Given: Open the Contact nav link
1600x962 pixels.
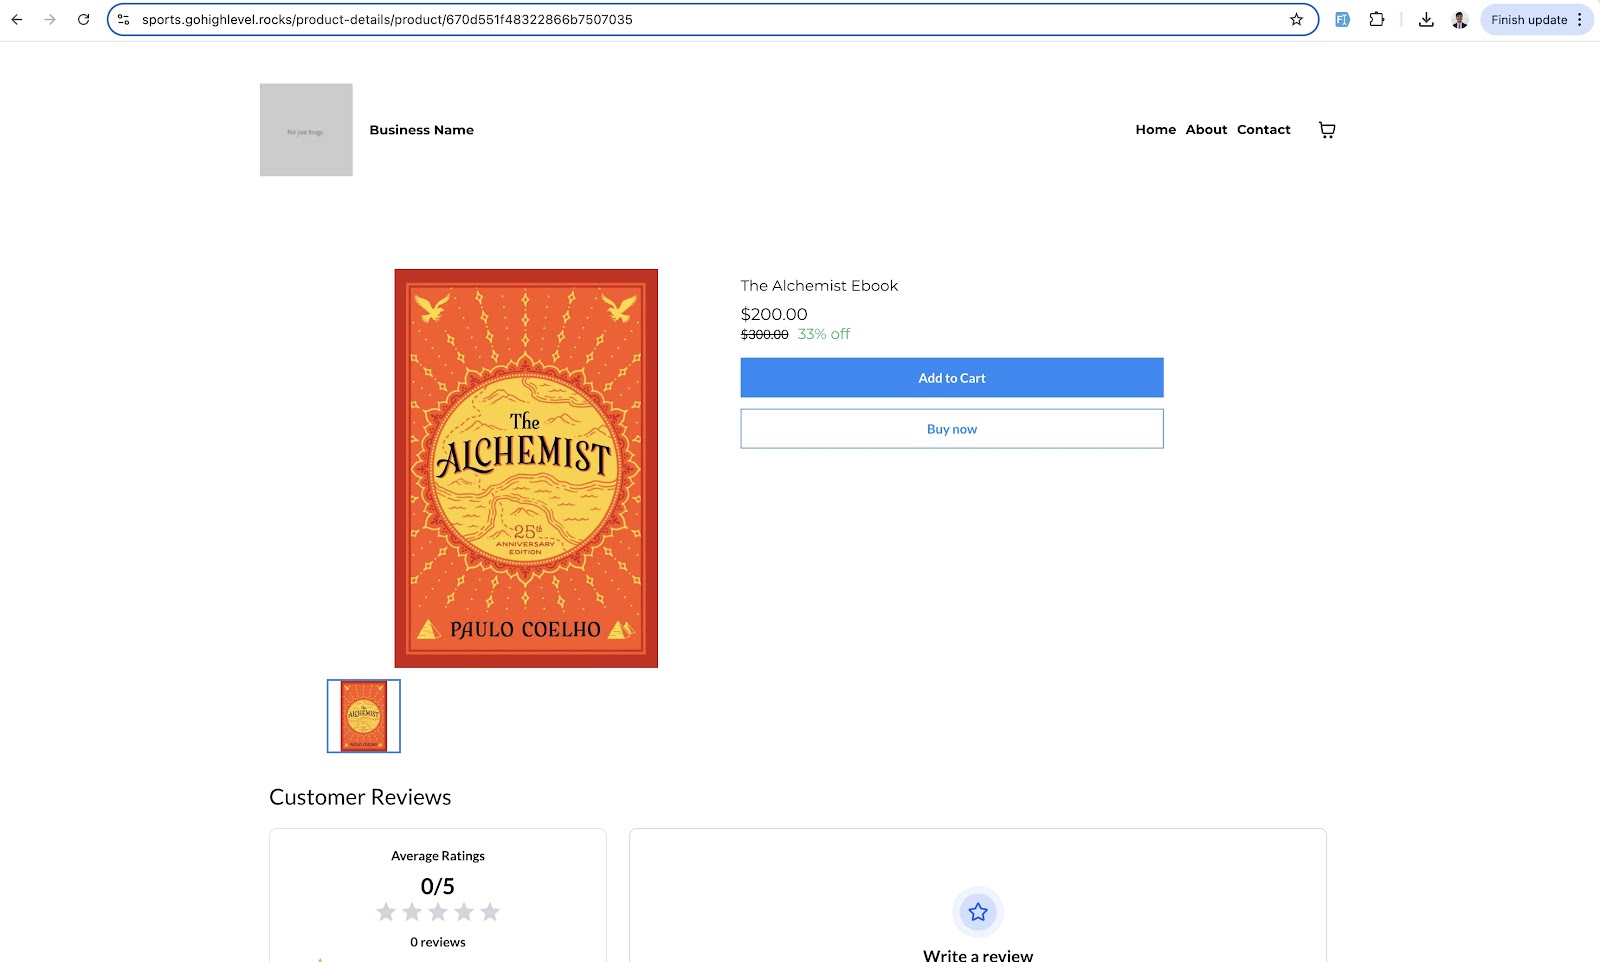Looking at the screenshot, I should pos(1264,130).
